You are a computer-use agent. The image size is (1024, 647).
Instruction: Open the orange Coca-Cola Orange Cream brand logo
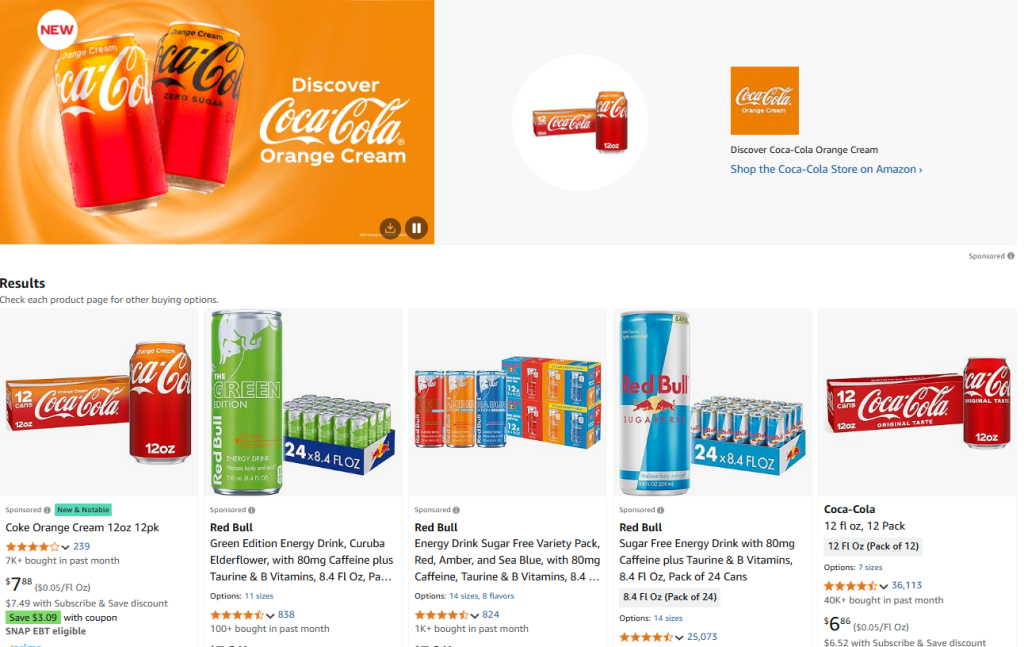pos(764,101)
